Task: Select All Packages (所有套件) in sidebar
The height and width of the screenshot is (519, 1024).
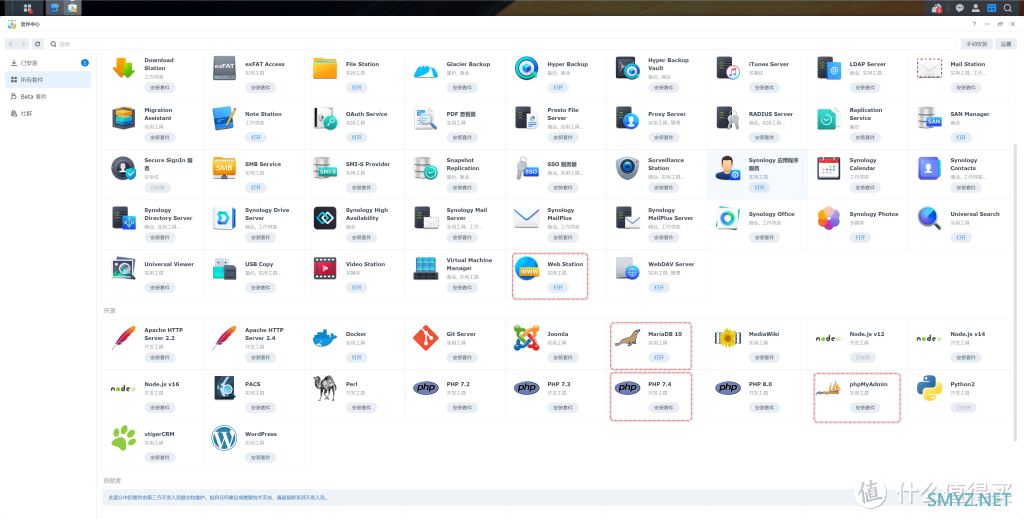Action: tap(48, 80)
